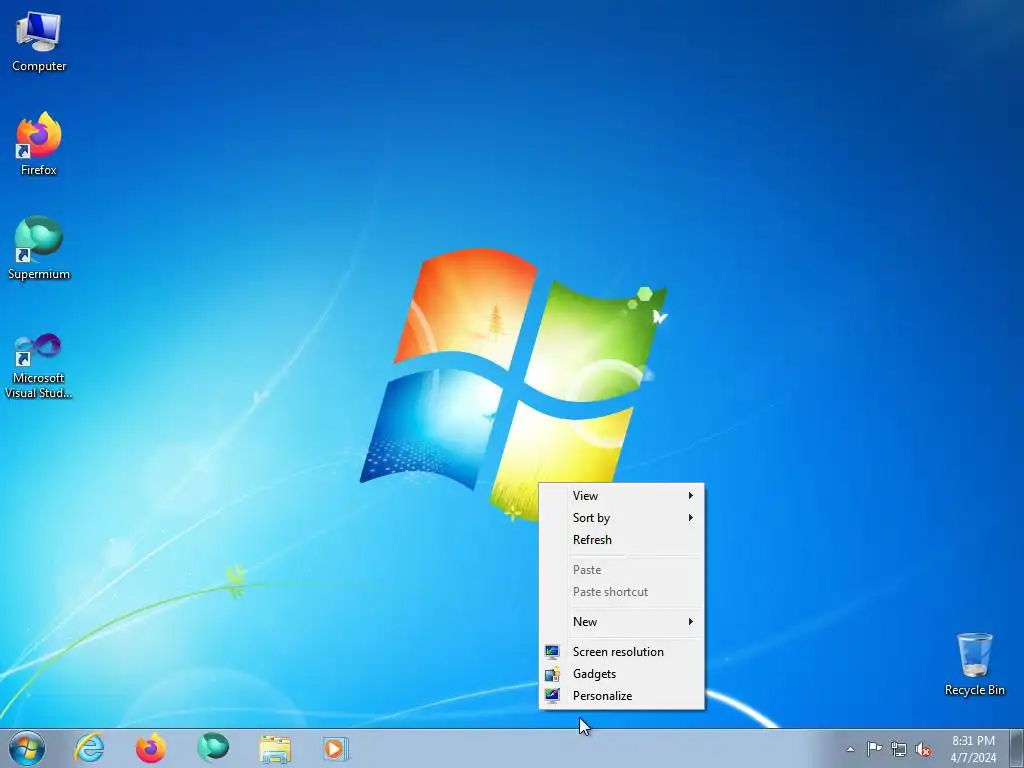
Task: Show hidden tray icons arrow
Action: [850, 749]
